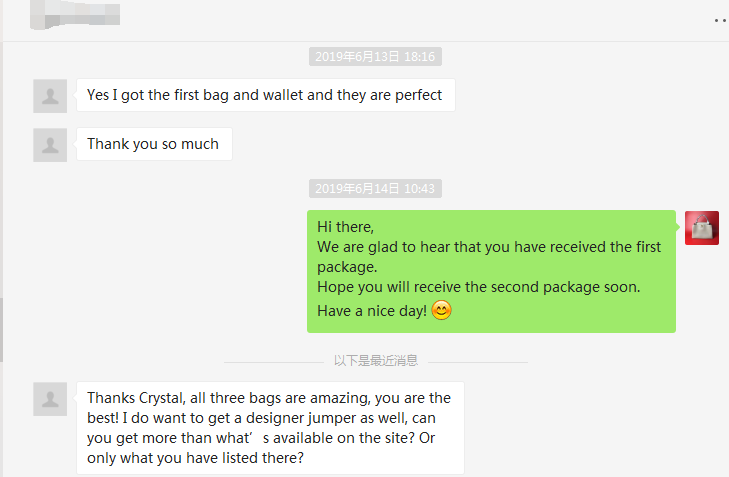Open the red handbag profile avatar
The height and width of the screenshot is (477, 729).
click(701, 228)
